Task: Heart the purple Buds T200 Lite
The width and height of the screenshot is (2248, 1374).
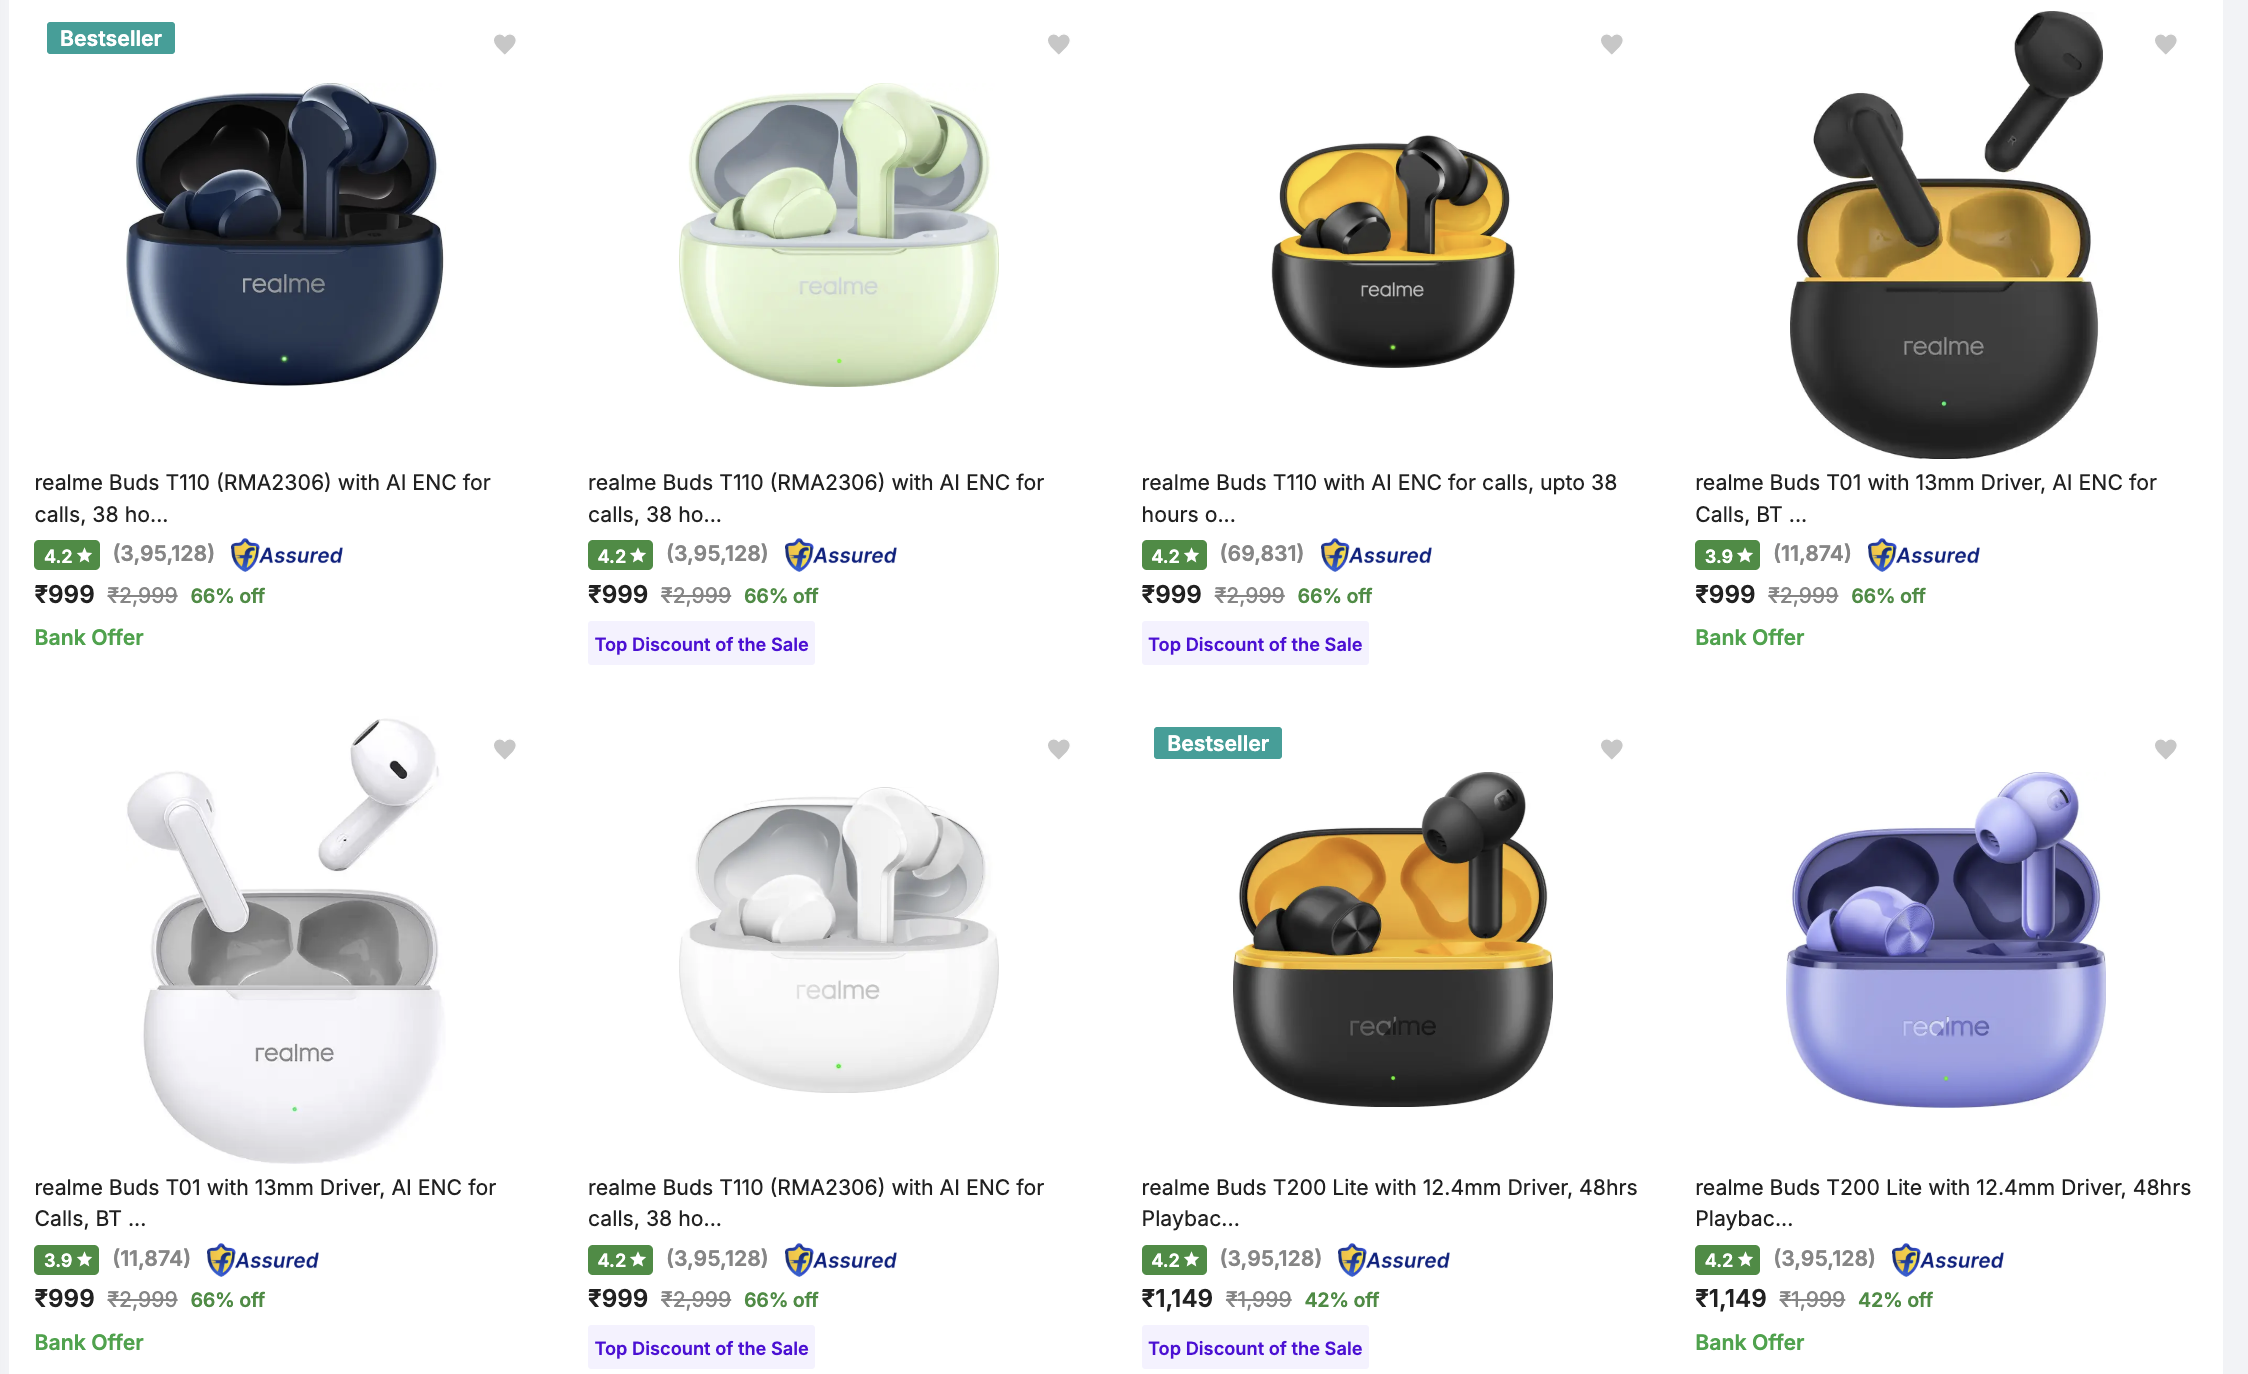Action: click(2165, 749)
